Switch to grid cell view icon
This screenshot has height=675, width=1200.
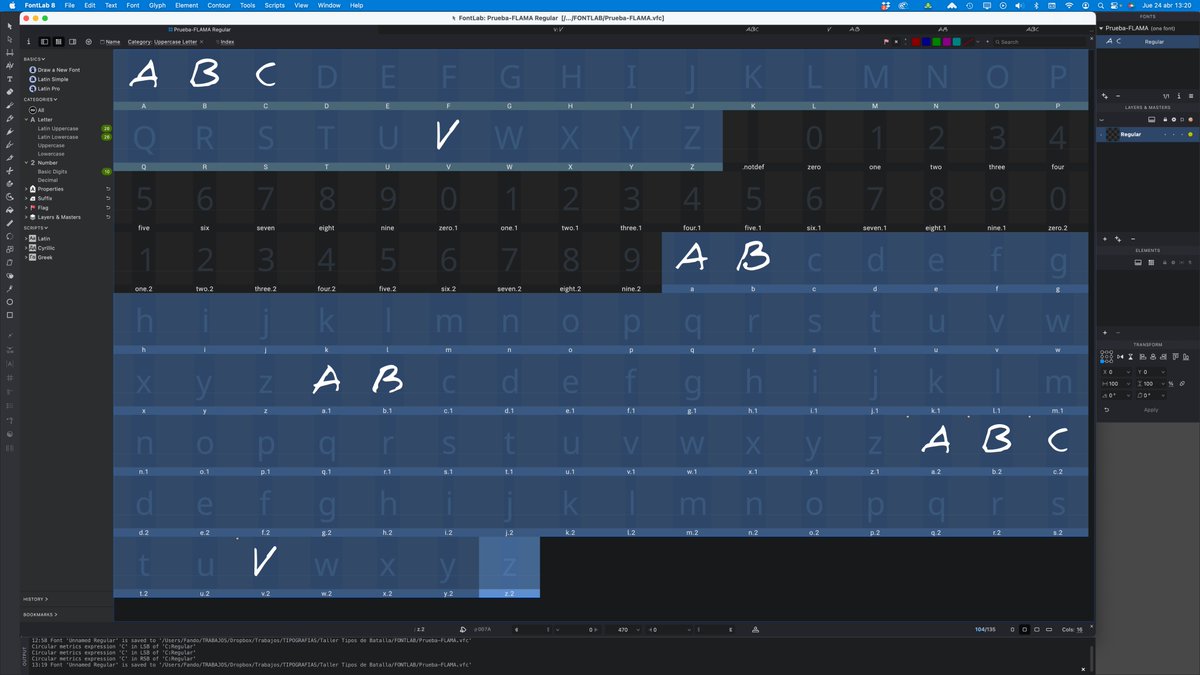pyautogui.click(x=58, y=42)
